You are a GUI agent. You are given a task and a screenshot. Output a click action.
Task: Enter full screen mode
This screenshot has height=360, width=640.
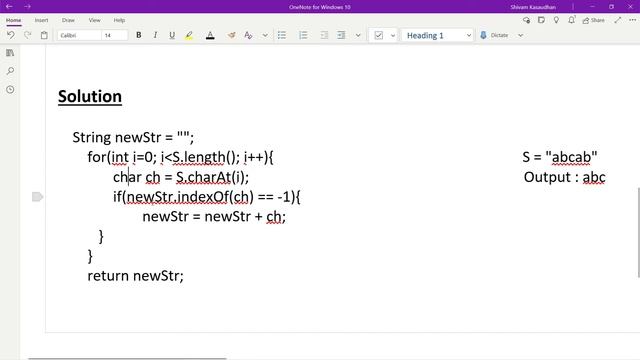618,20
